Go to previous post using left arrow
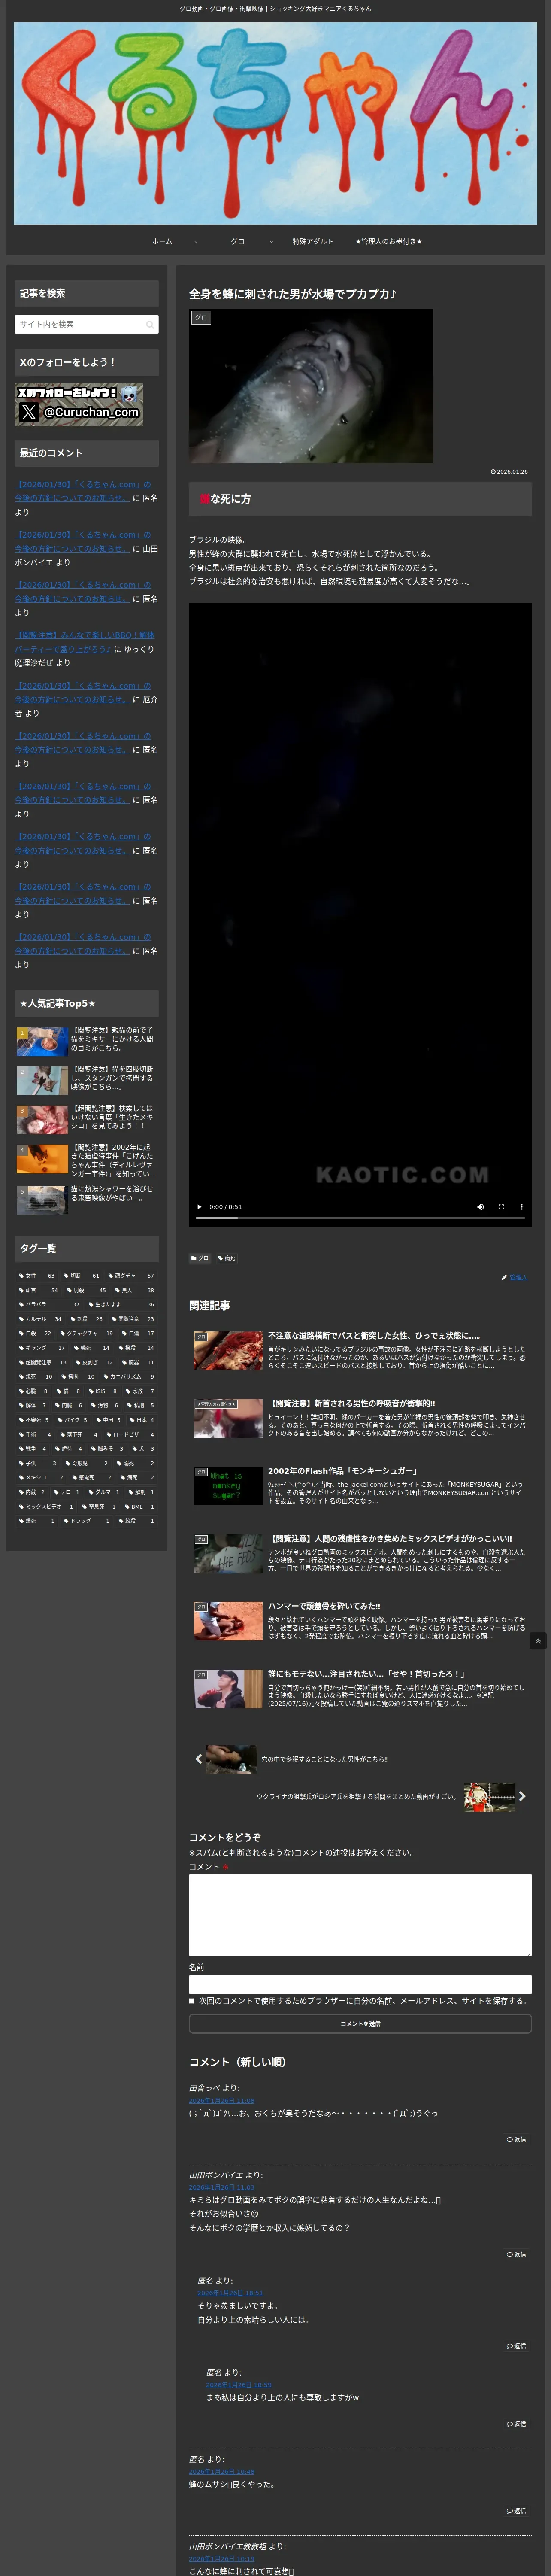 198,1758
